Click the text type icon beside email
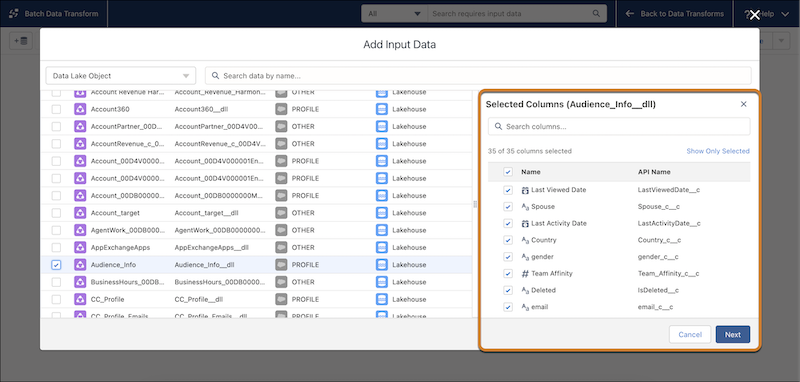 [x=524, y=307]
